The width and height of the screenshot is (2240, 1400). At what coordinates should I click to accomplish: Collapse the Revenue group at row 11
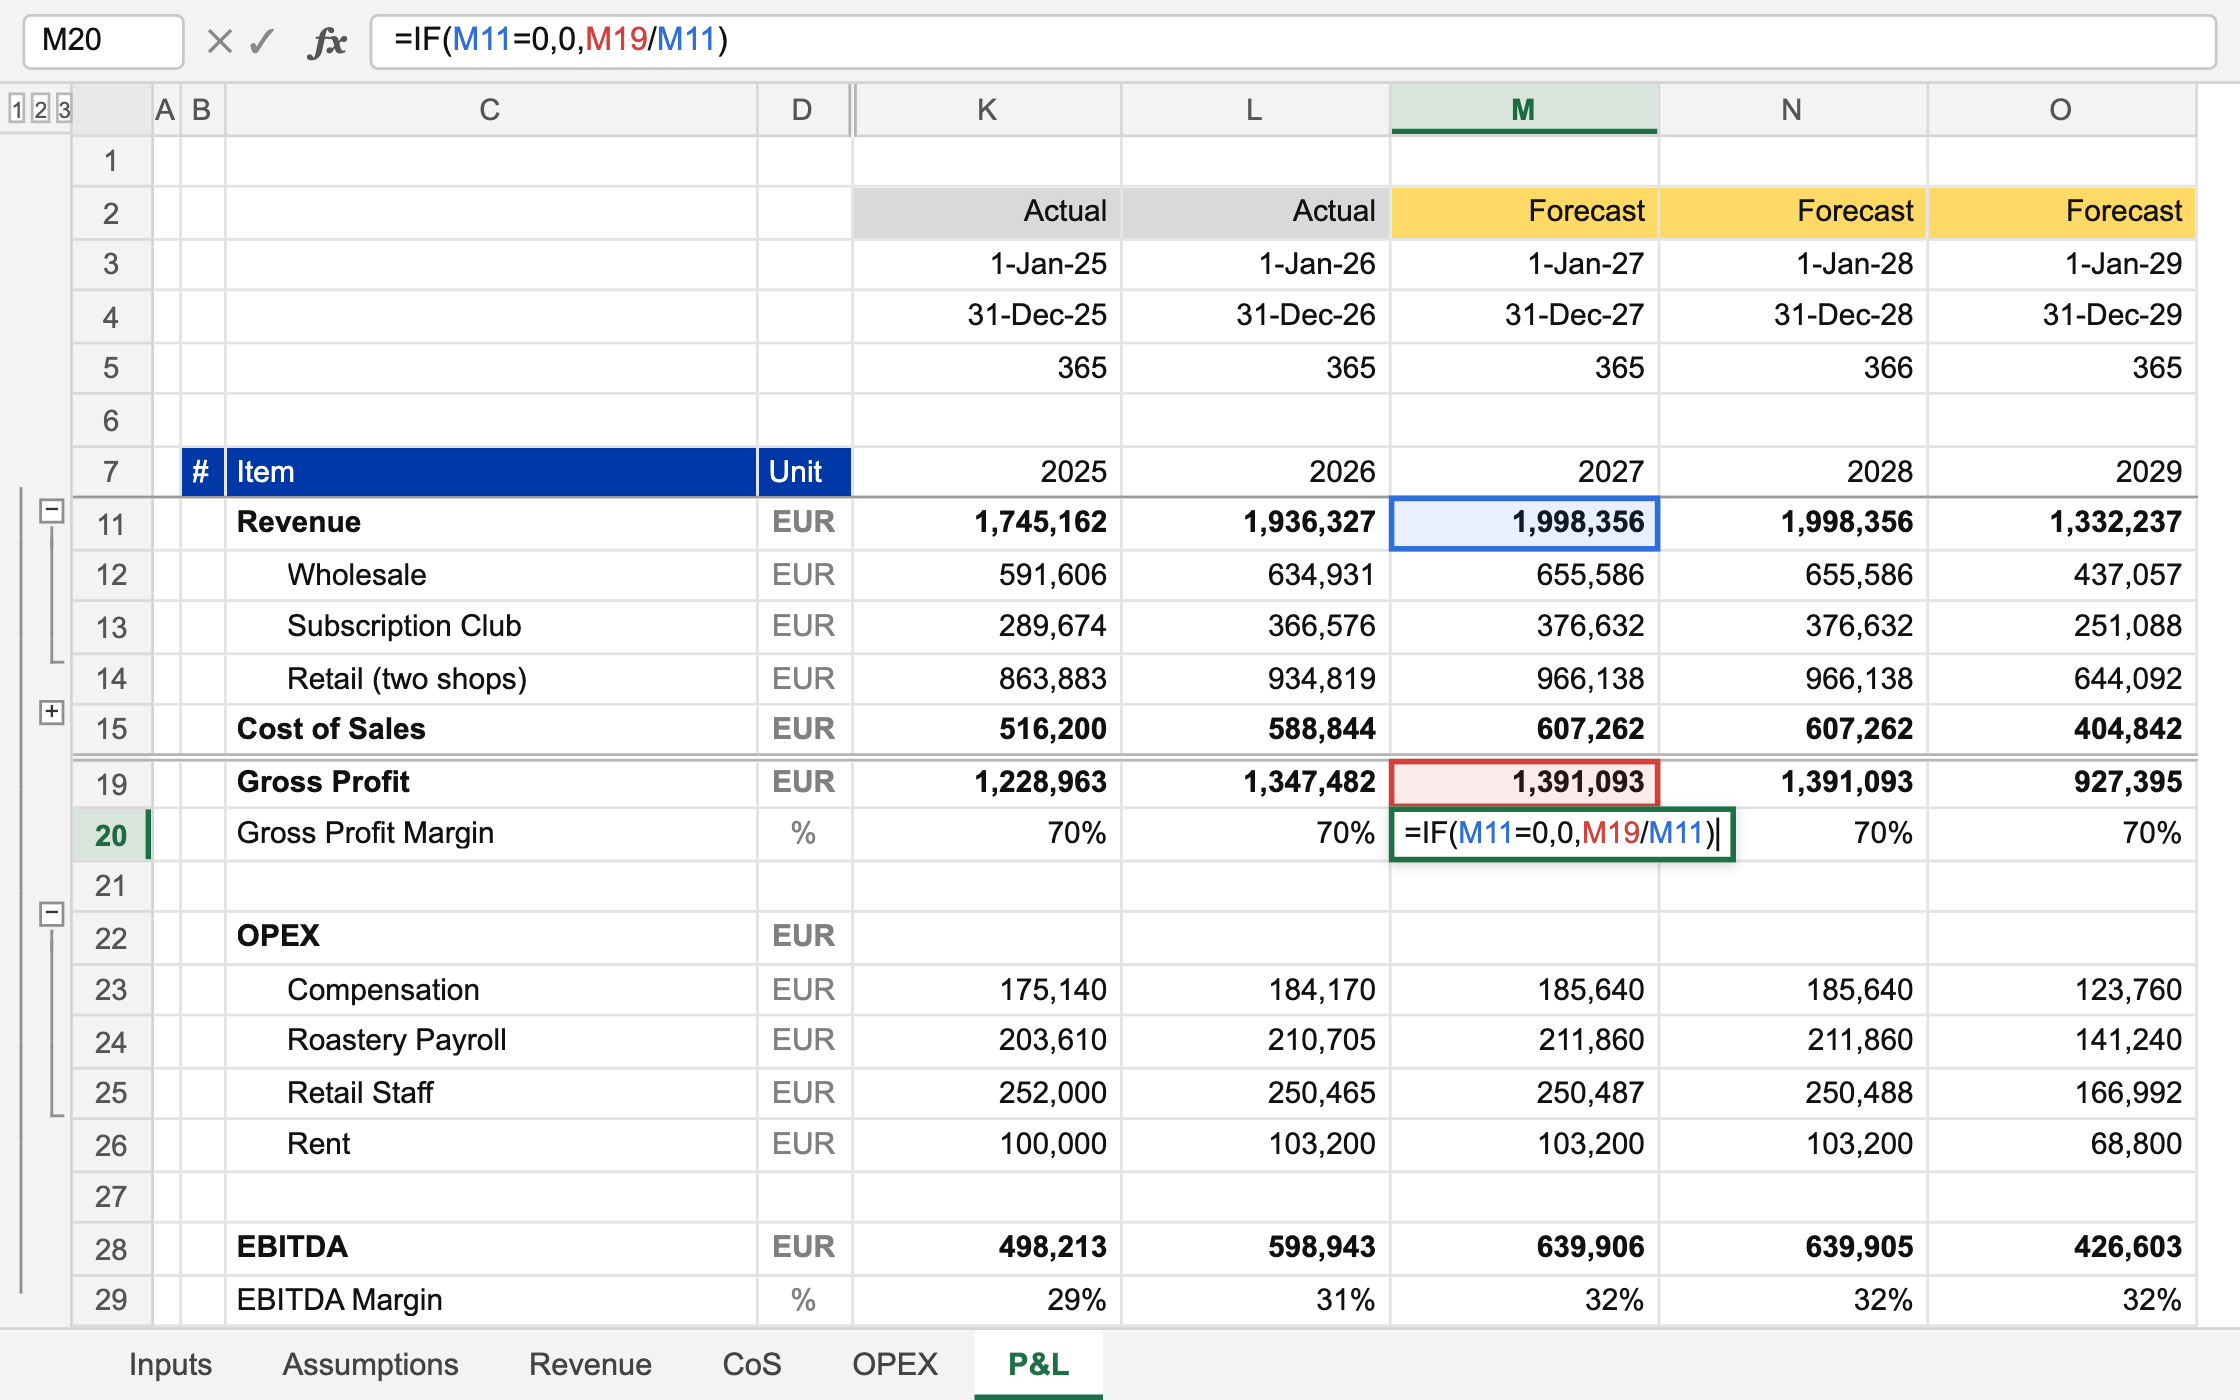52,511
